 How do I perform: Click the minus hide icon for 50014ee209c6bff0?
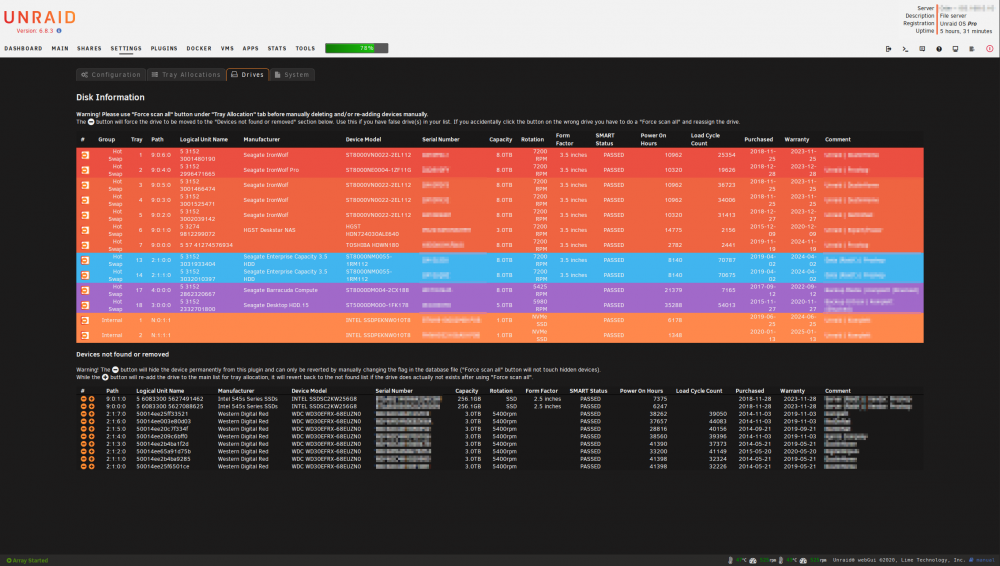[x=83, y=436]
